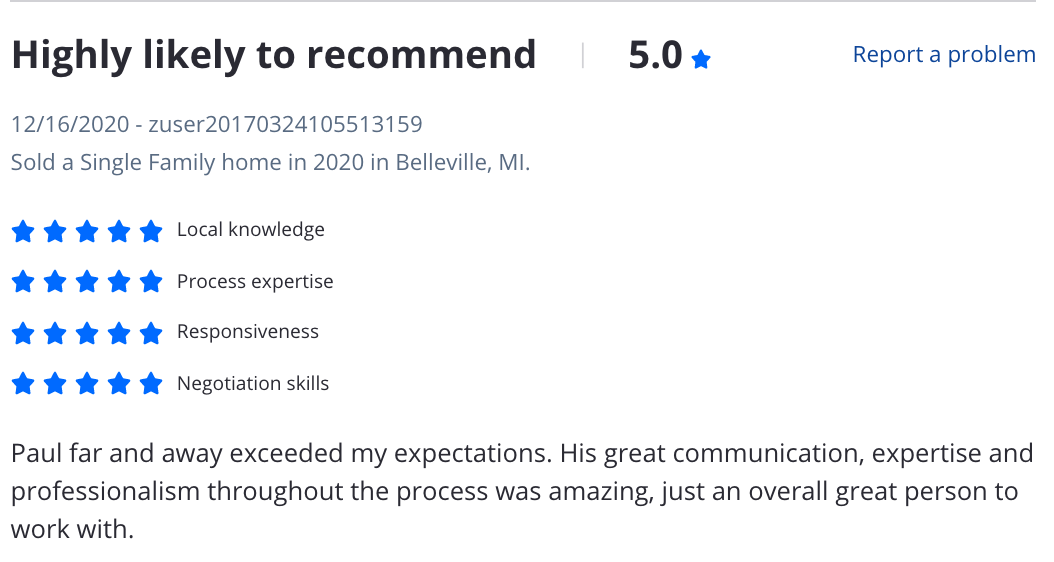Click first star of Process expertise
The height and width of the screenshot is (562, 1054).
(x=23, y=282)
